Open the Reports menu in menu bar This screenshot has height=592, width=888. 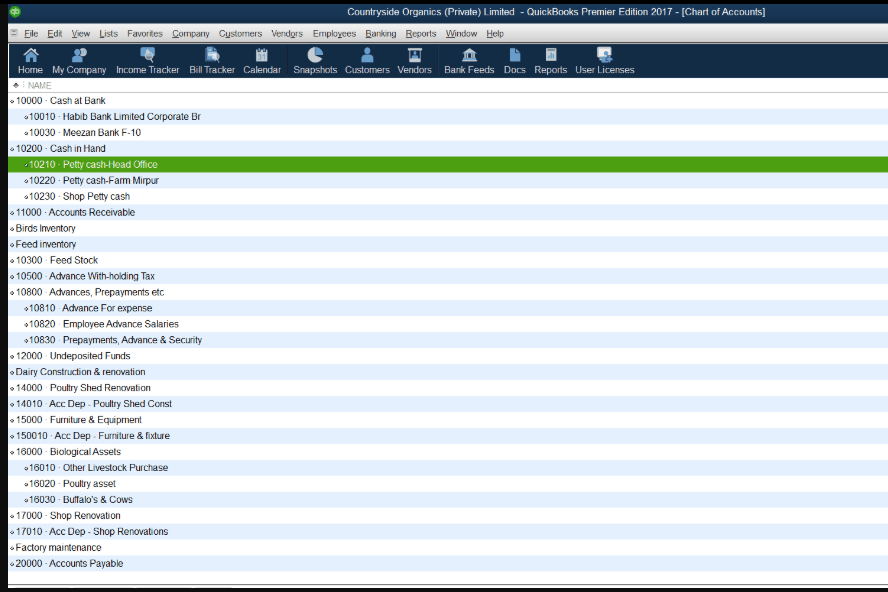click(421, 33)
